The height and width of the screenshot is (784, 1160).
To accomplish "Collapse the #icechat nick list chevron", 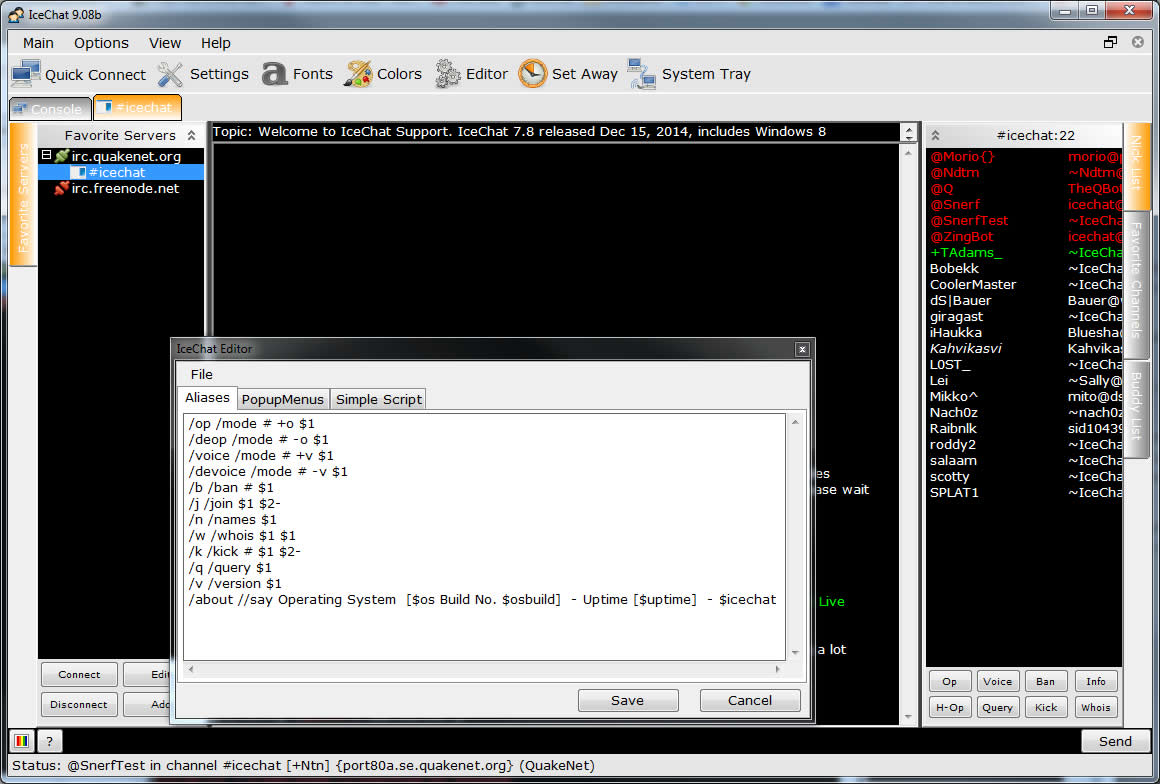I will tap(935, 135).
